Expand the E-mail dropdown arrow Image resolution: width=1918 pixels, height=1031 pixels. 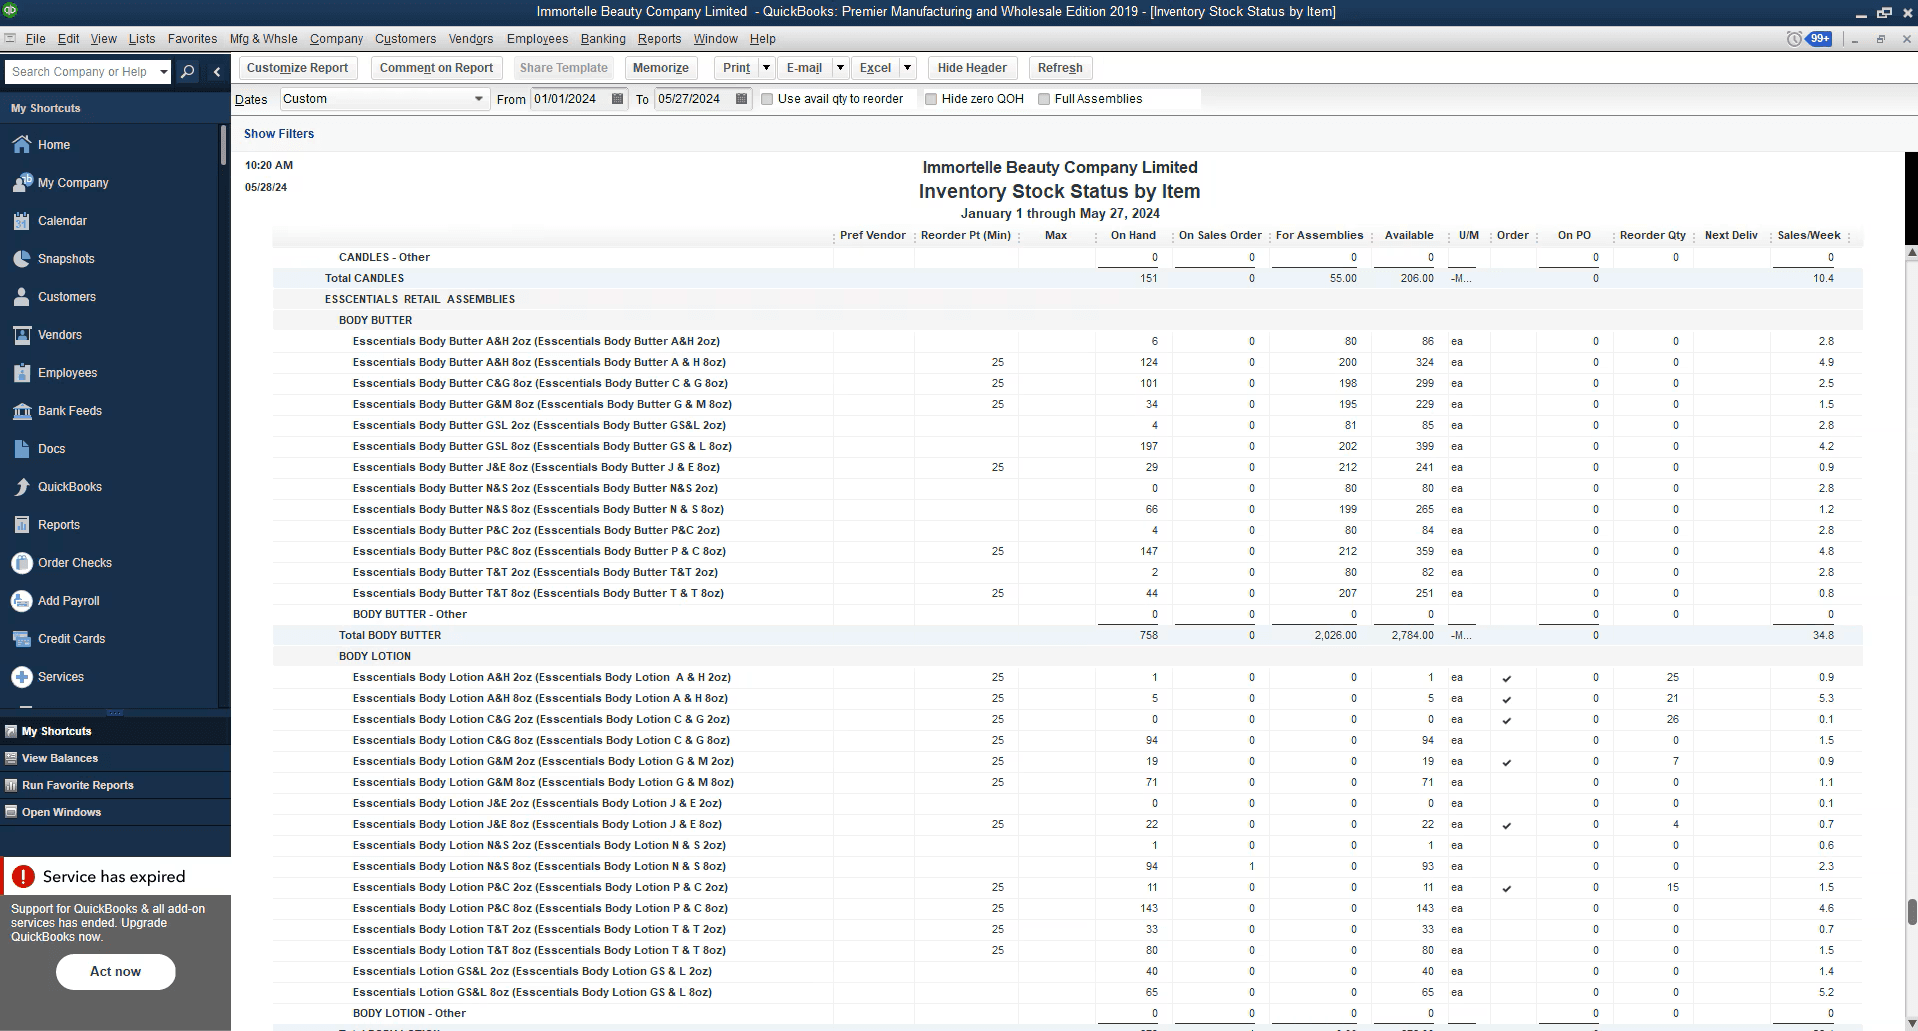coord(840,68)
